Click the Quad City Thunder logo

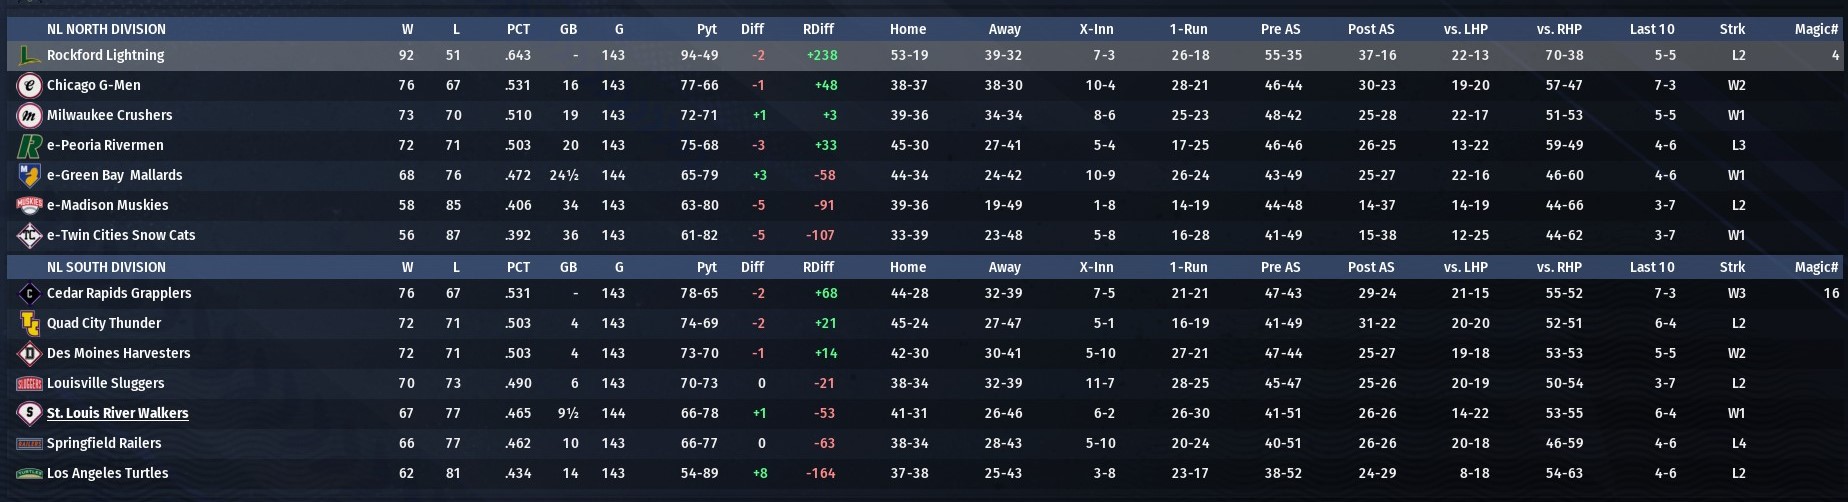point(29,324)
